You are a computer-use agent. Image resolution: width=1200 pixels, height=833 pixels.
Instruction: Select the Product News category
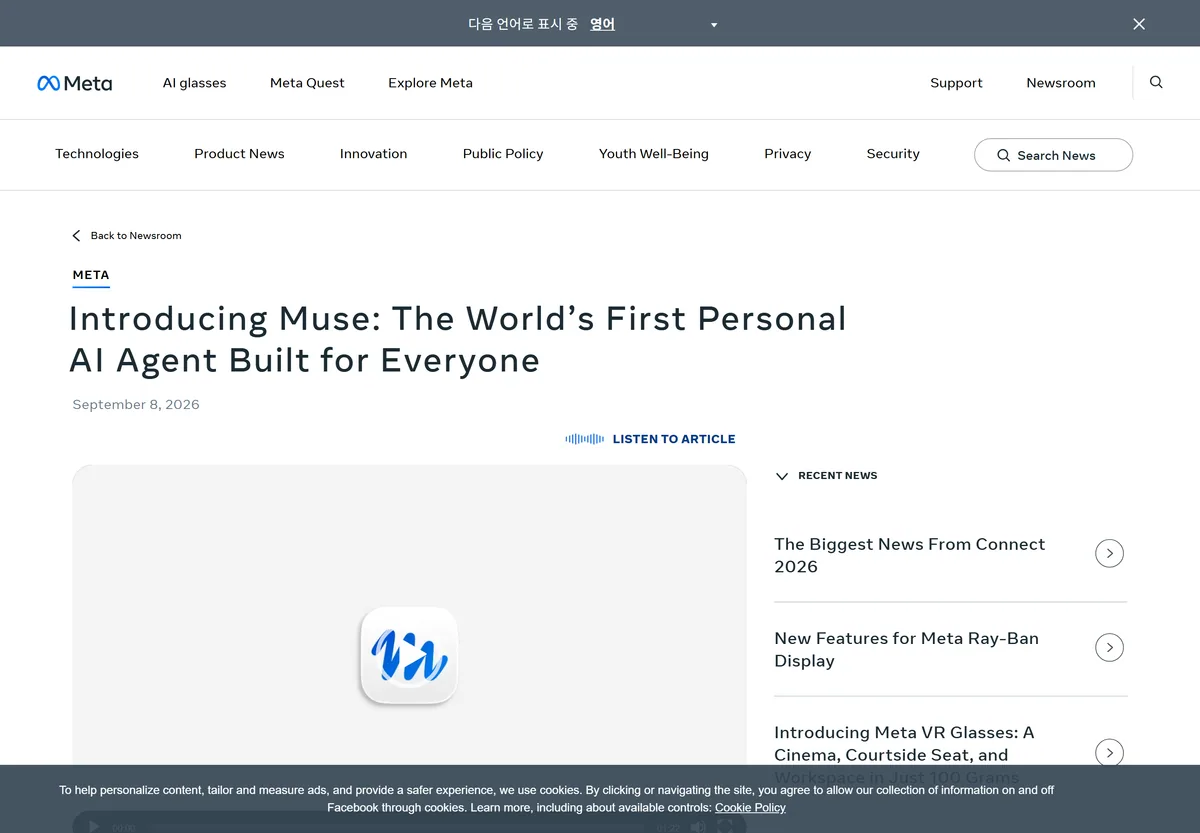239,154
